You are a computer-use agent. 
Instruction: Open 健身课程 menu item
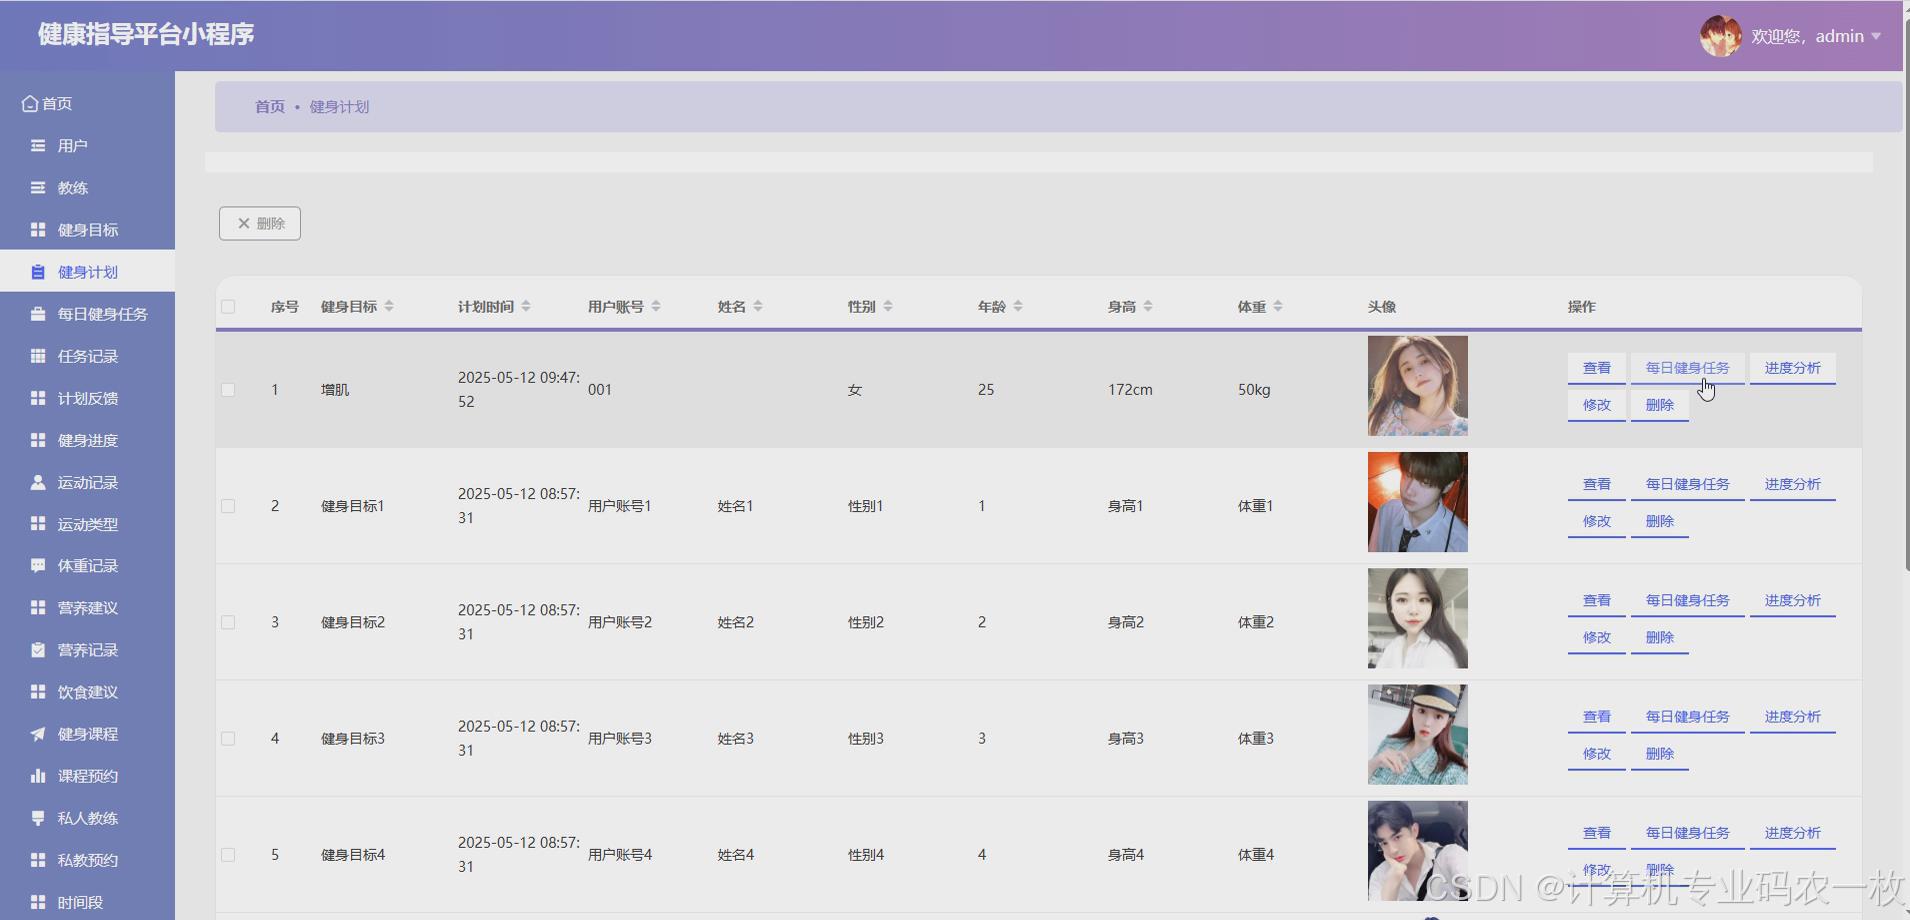(x=87, y=734)
